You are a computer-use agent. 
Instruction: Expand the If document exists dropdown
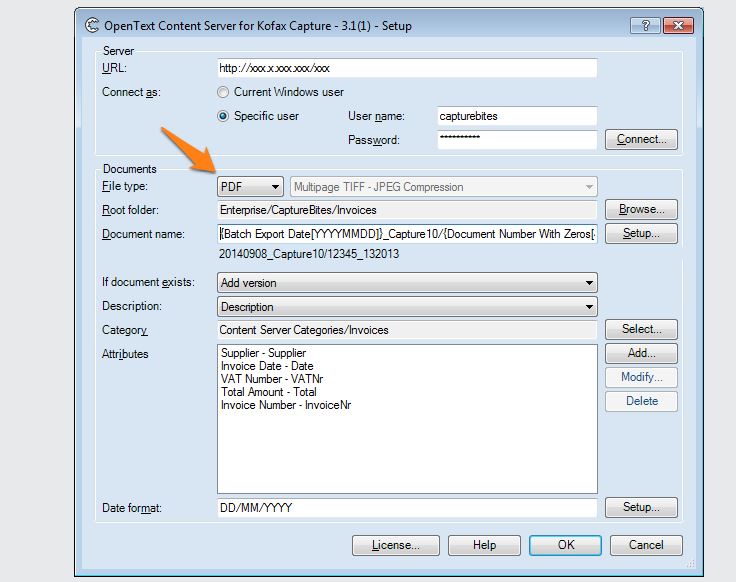click(x=407, y=283)
